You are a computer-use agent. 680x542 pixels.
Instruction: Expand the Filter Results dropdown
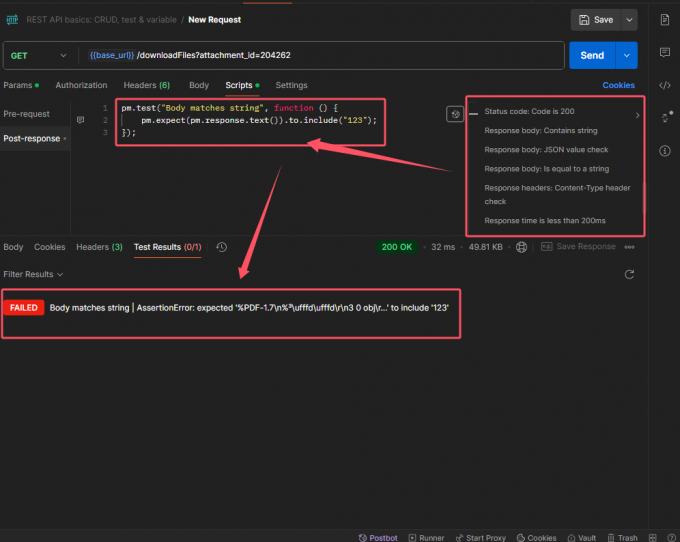33,274
